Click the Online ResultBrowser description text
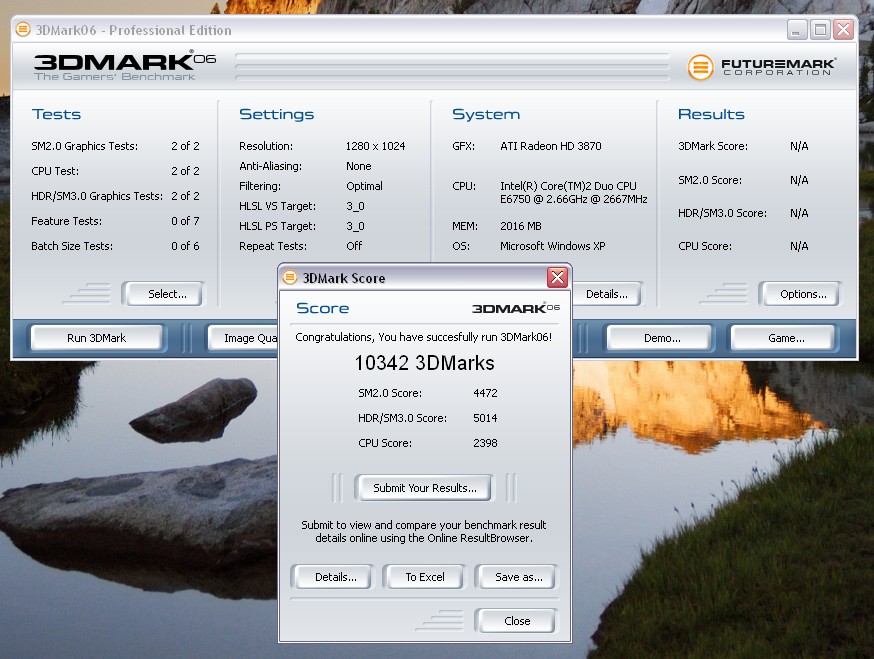This screenshot has height=659, width=874. [424, 531]
